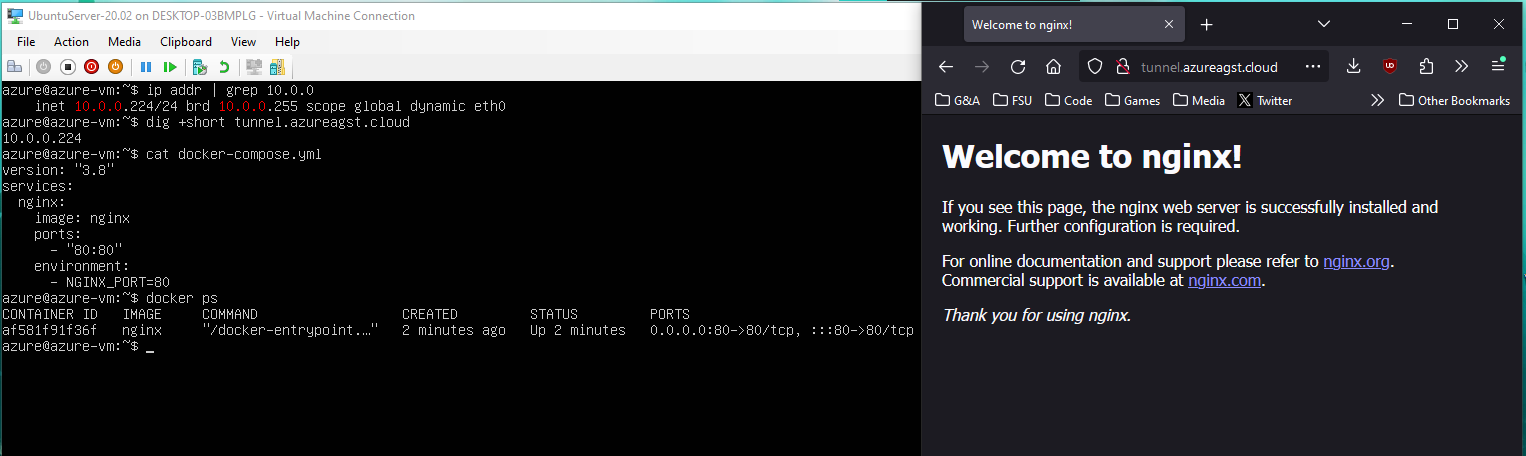Open the page actions three-dot menu
Viewport: 1526px width, 456px height.
(x=1313, y=67)
